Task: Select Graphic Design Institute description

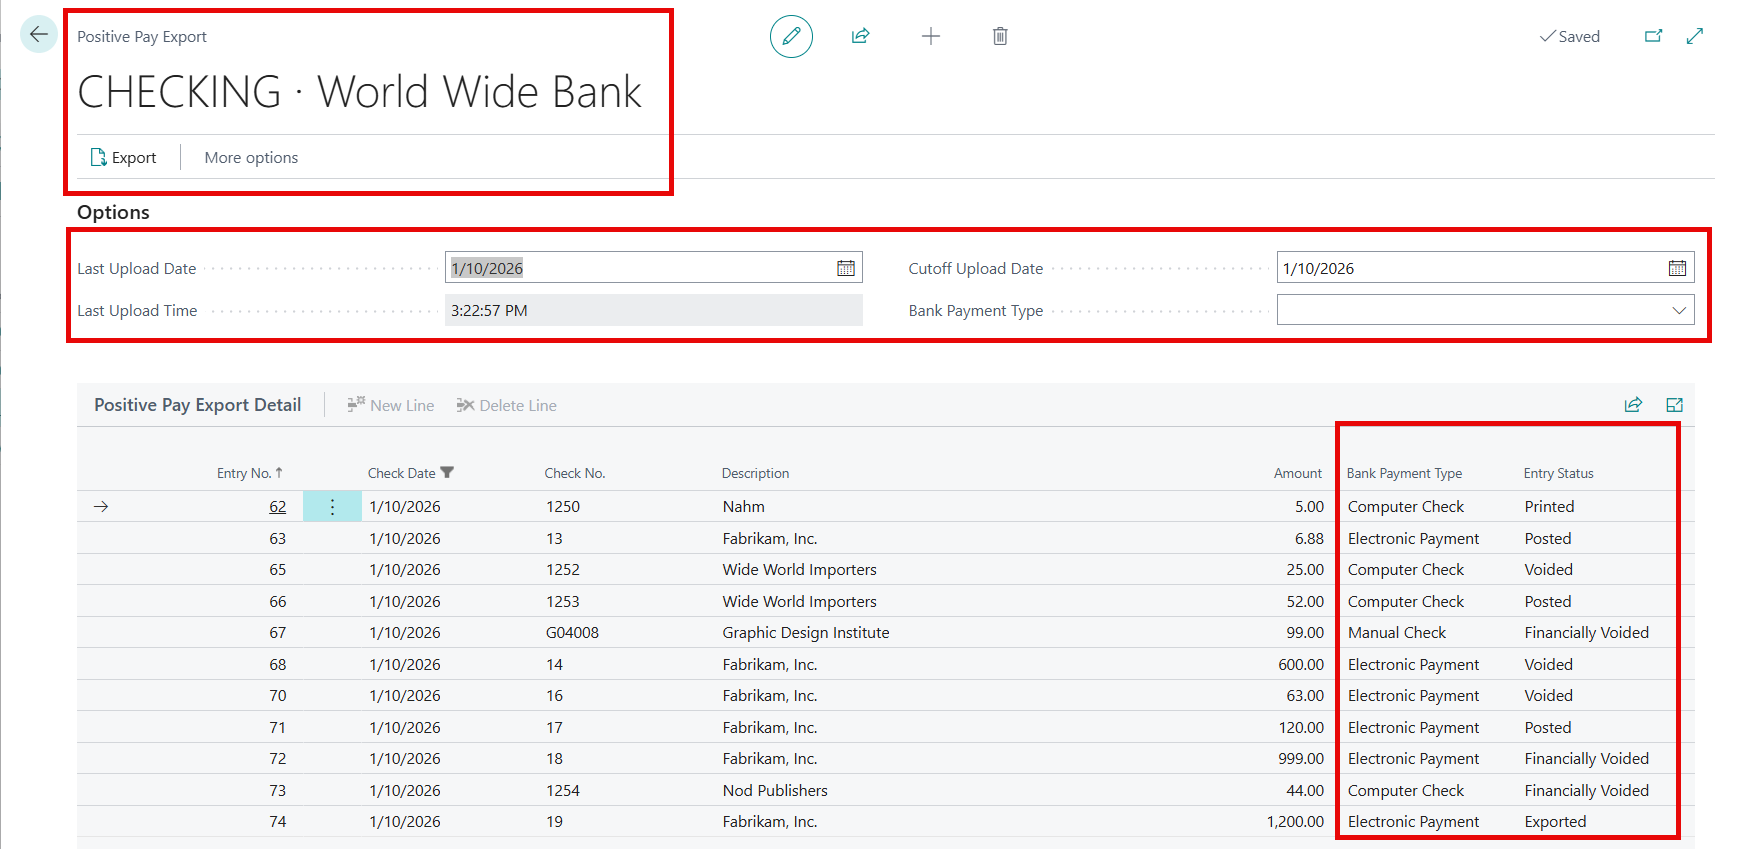Action: [x=806, y=632]
